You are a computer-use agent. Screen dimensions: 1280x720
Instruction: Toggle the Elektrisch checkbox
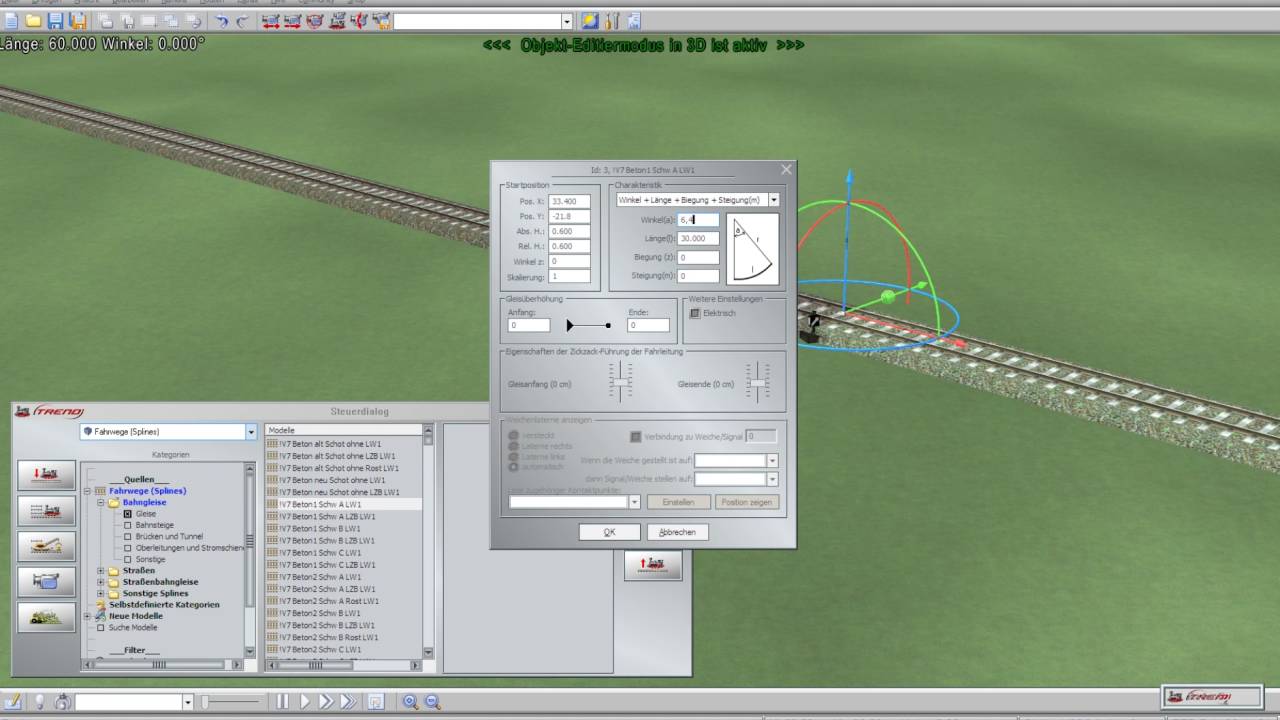pyautogui.click(x=695, y=313)
